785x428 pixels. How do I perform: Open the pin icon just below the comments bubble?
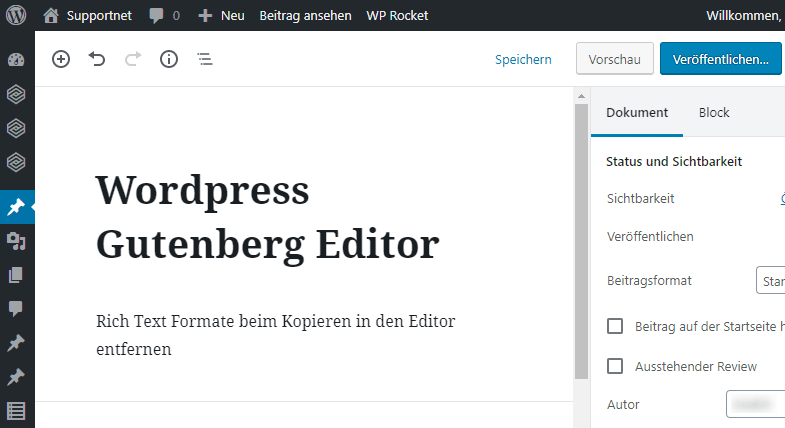[16, 343]
